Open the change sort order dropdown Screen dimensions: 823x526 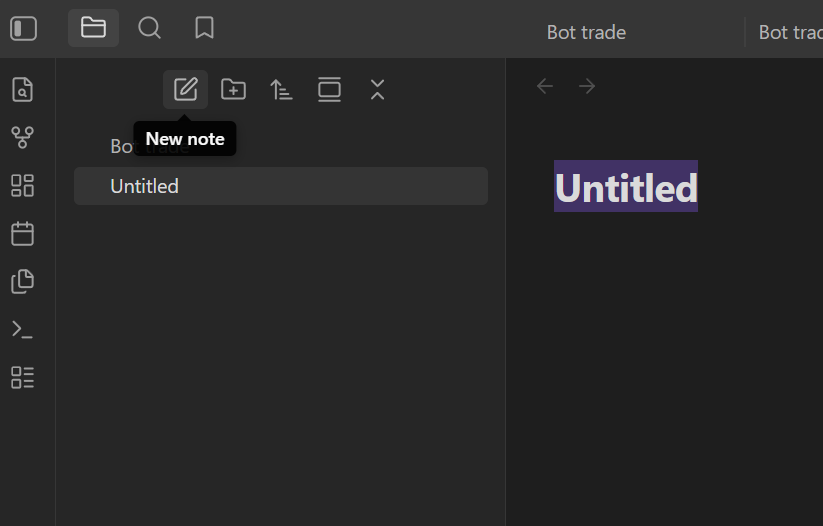(281, 89)
